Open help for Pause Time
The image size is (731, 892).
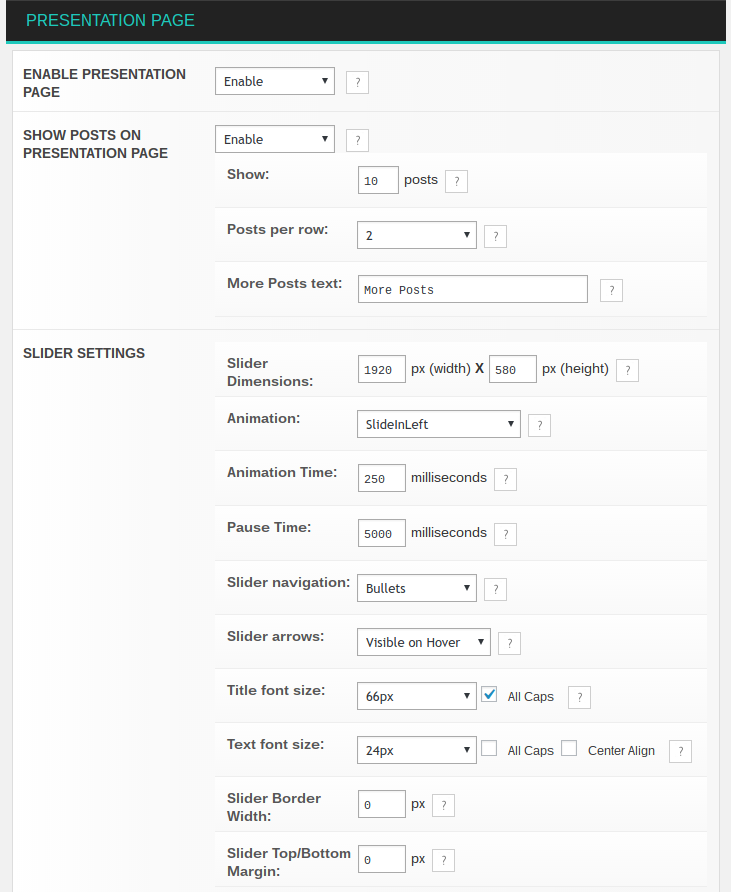505,535
